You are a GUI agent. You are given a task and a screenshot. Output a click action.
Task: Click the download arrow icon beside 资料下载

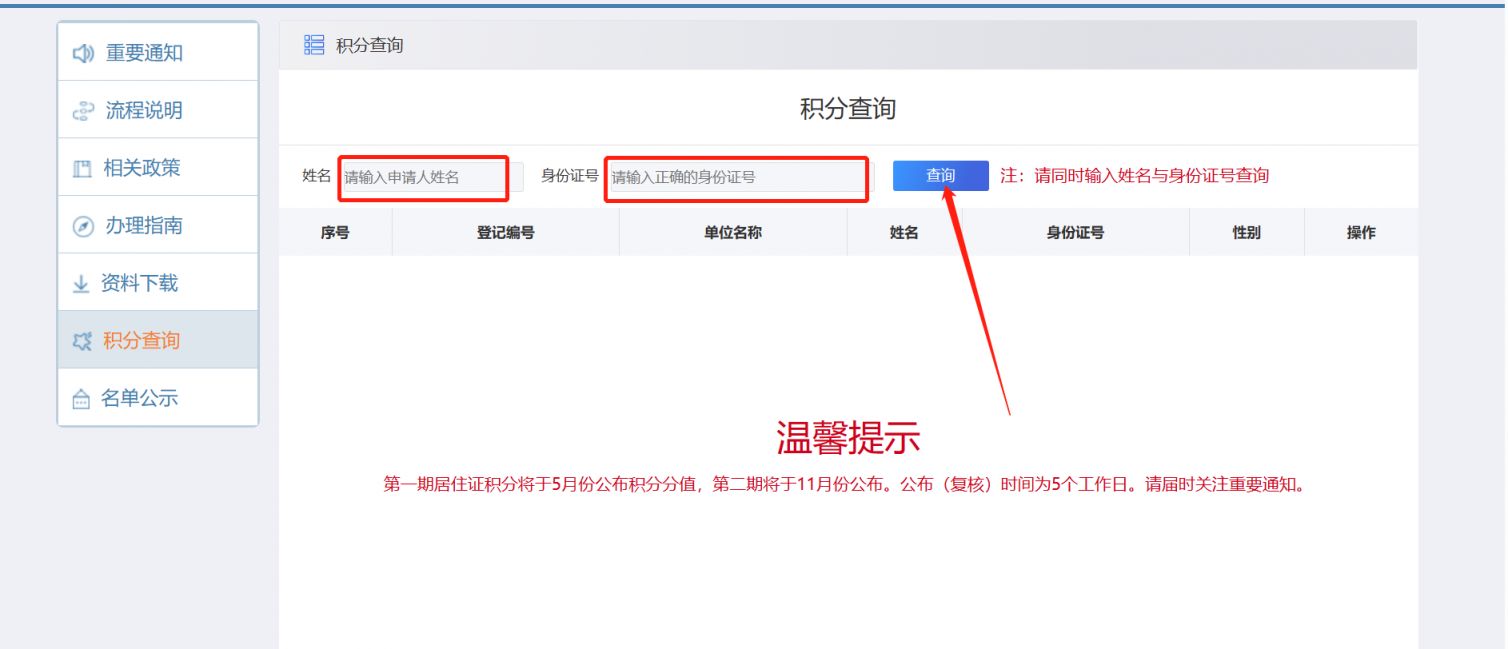pos(81,284)
